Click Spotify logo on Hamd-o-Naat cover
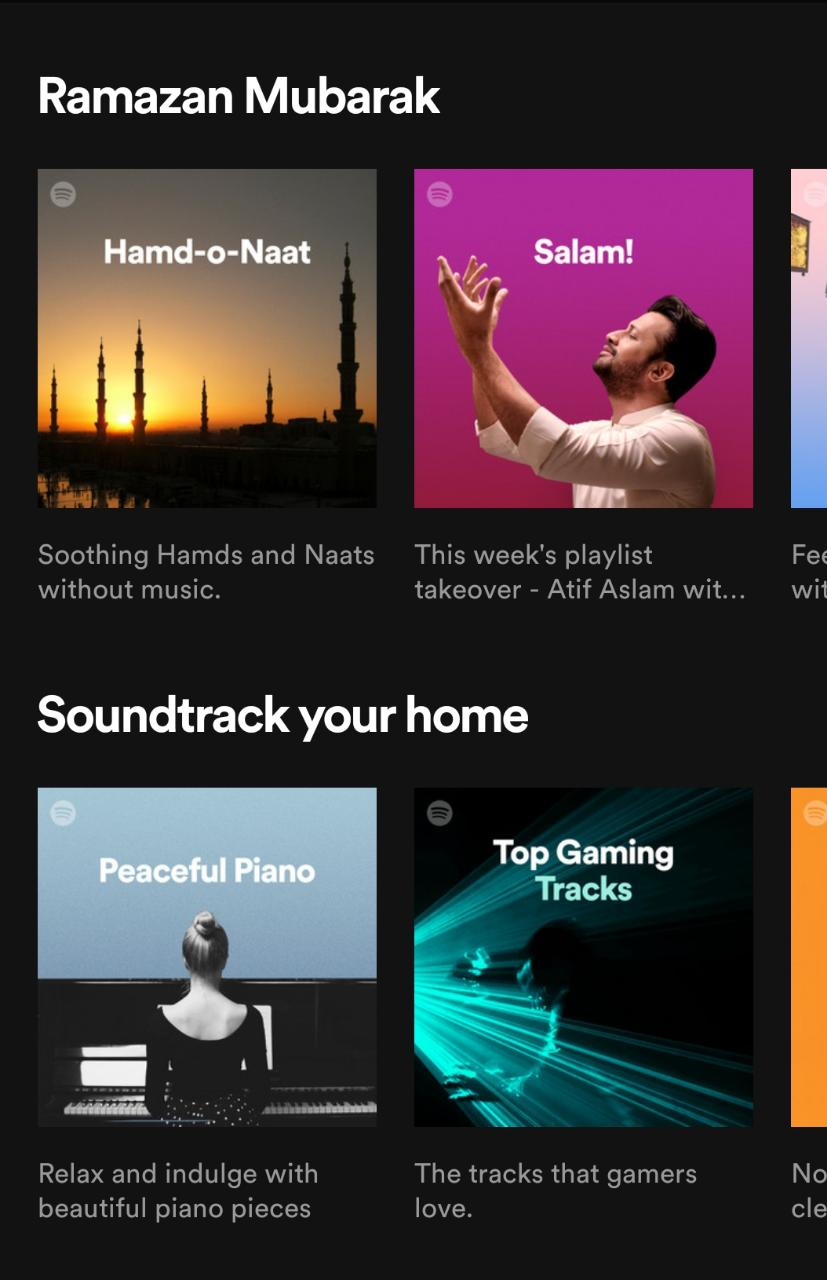Screen dimensions: 827x1280 (63, 194)
